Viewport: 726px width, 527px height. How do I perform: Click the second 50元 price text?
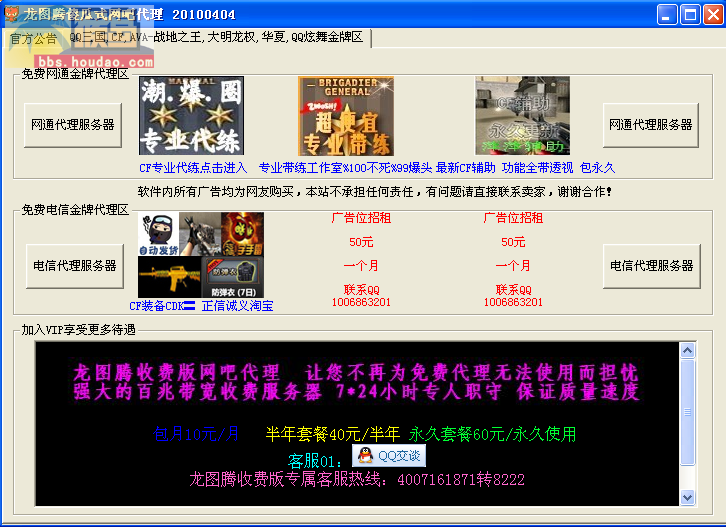(513, 242)
